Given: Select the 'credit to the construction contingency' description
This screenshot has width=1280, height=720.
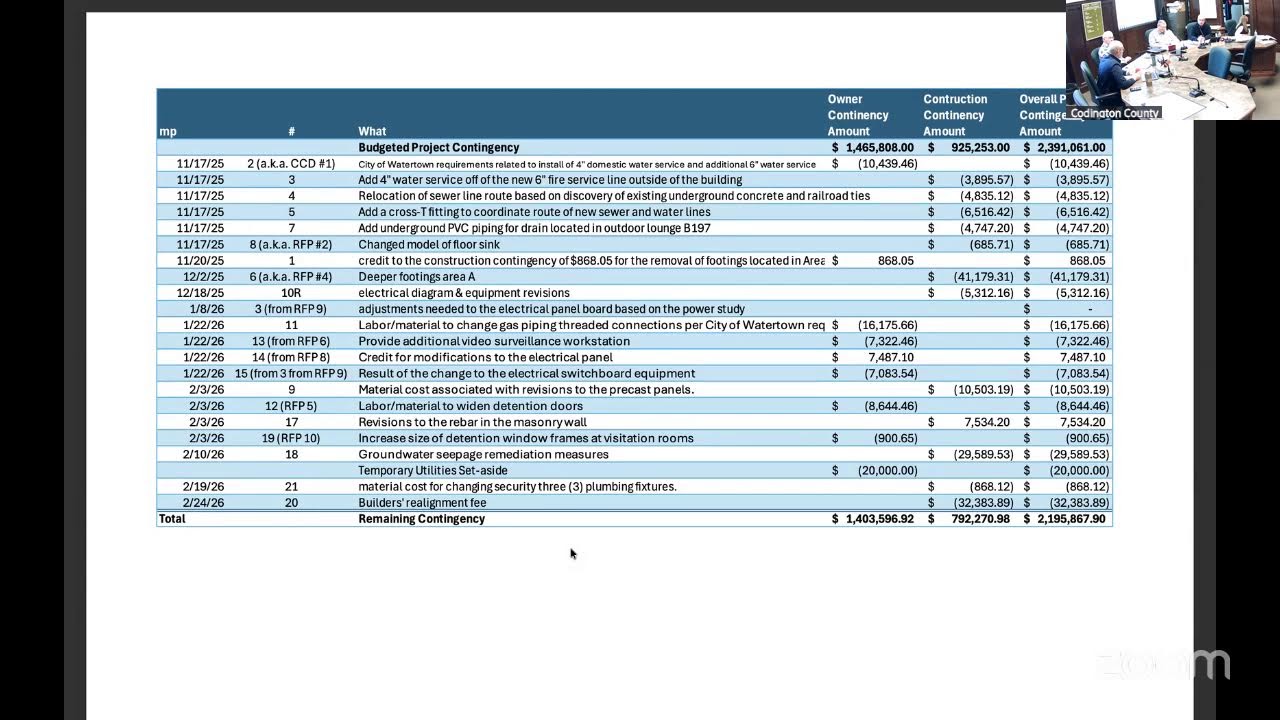Looking at the screenshot, I should 592,261.
